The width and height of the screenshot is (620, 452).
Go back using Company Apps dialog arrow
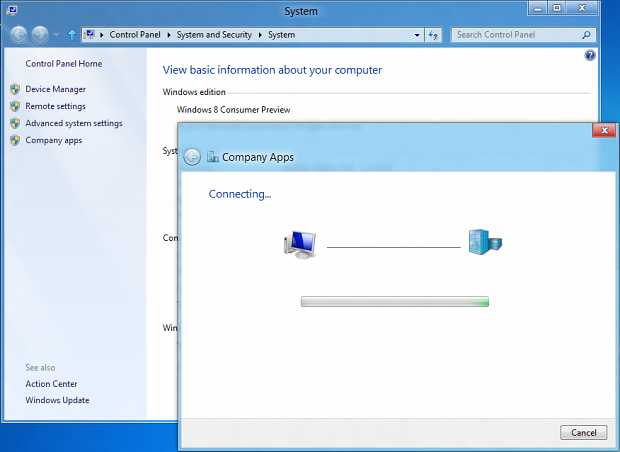click(192, 156)
